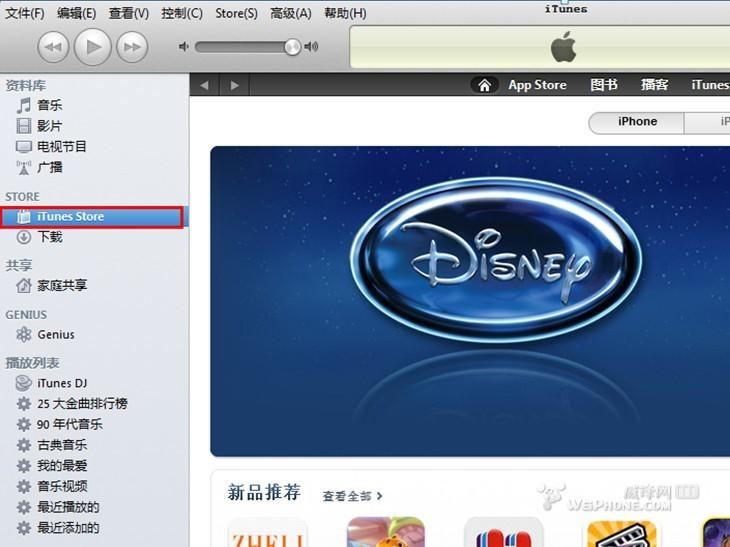Viewport: 730px width, 547px height.
Task: Open the 文件(F) menu
Action: click(x=25, y=13)
